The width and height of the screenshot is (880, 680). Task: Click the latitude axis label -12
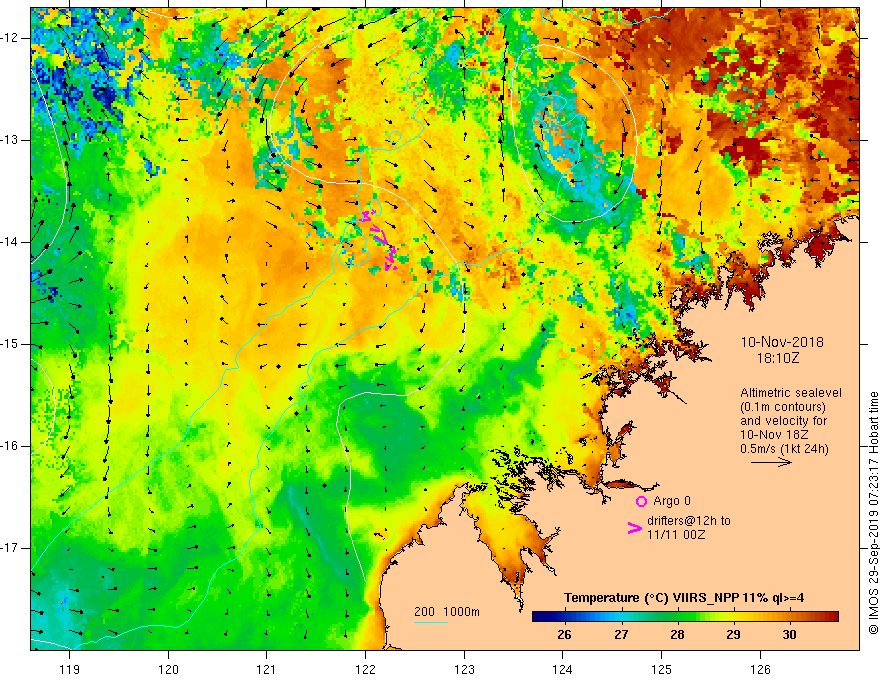[11, 38]
